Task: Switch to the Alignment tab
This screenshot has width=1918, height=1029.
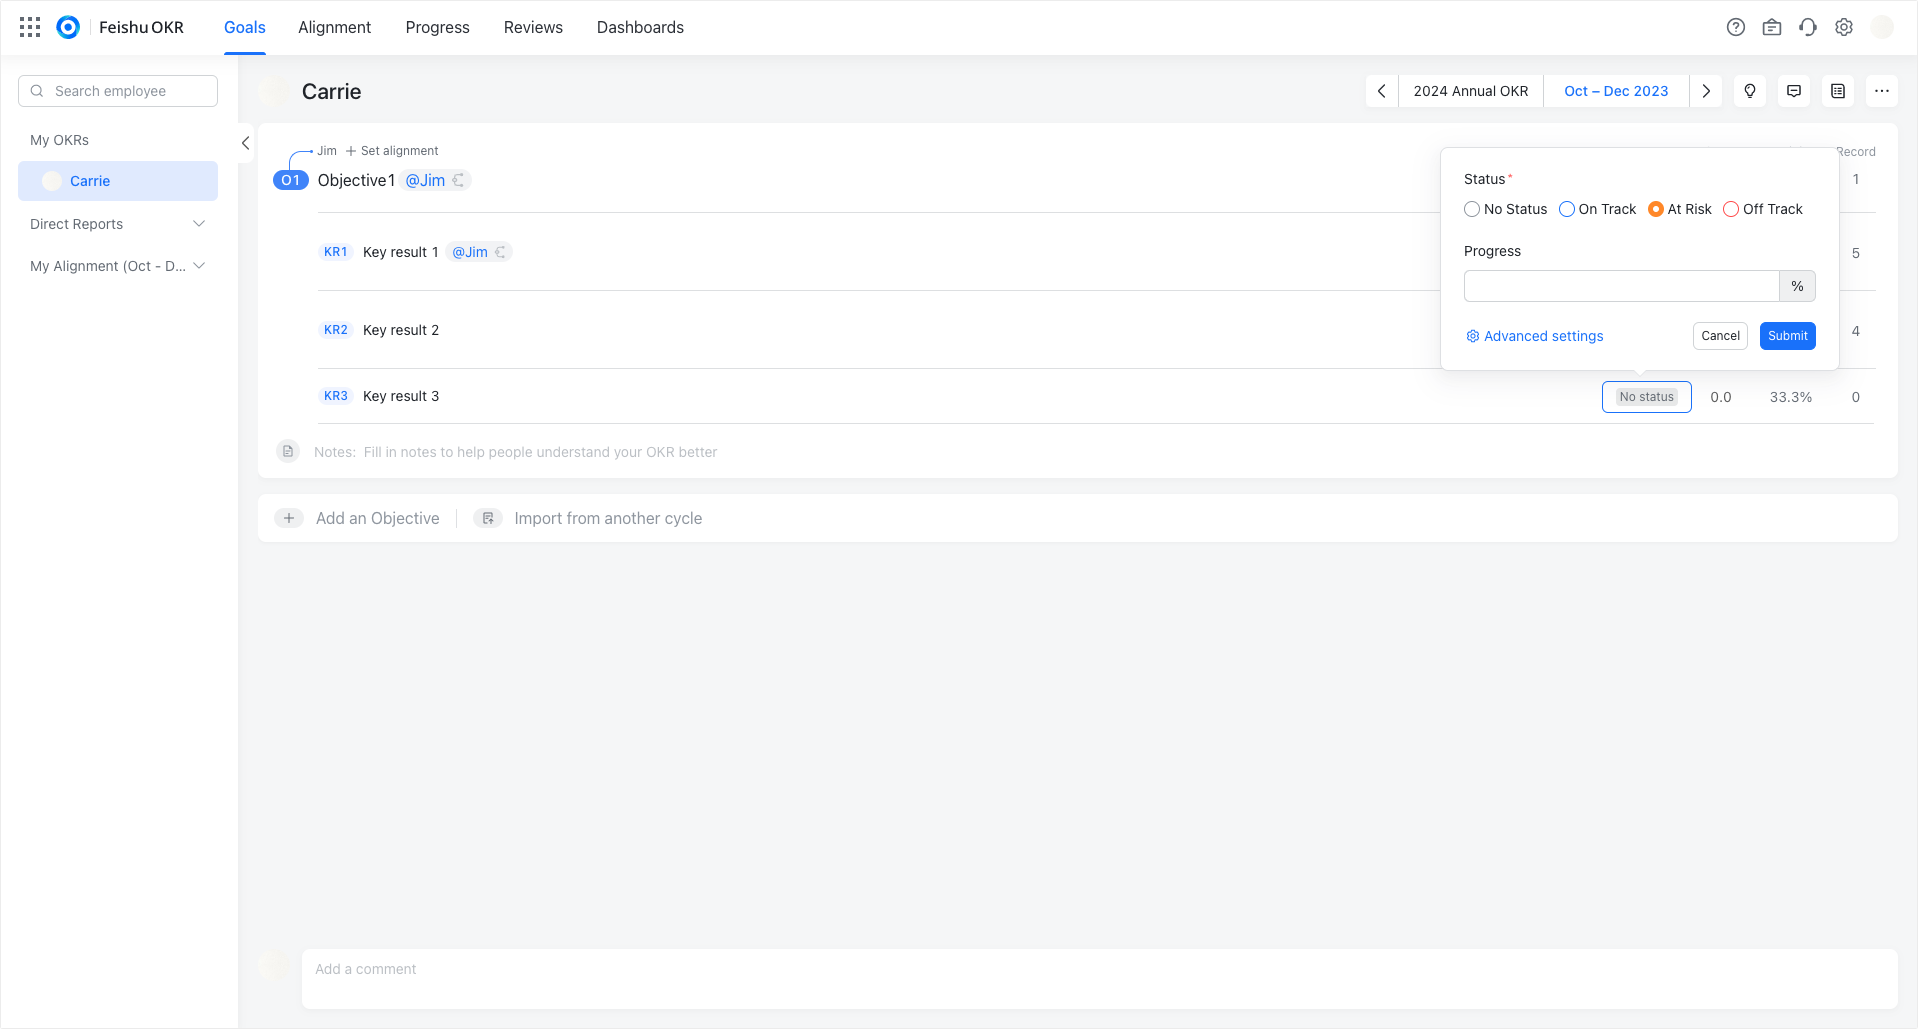Action: tap(334, 27)
